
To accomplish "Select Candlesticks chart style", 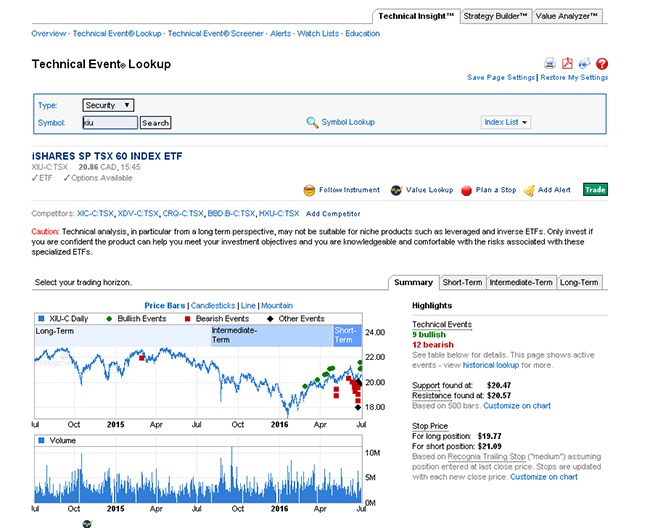I will click(x=213, y=305).
